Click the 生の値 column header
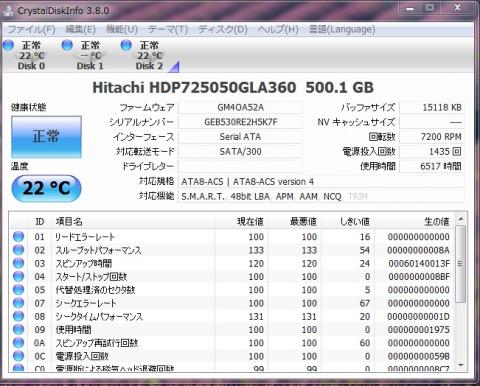480x386 pixels. click(414, 222)
